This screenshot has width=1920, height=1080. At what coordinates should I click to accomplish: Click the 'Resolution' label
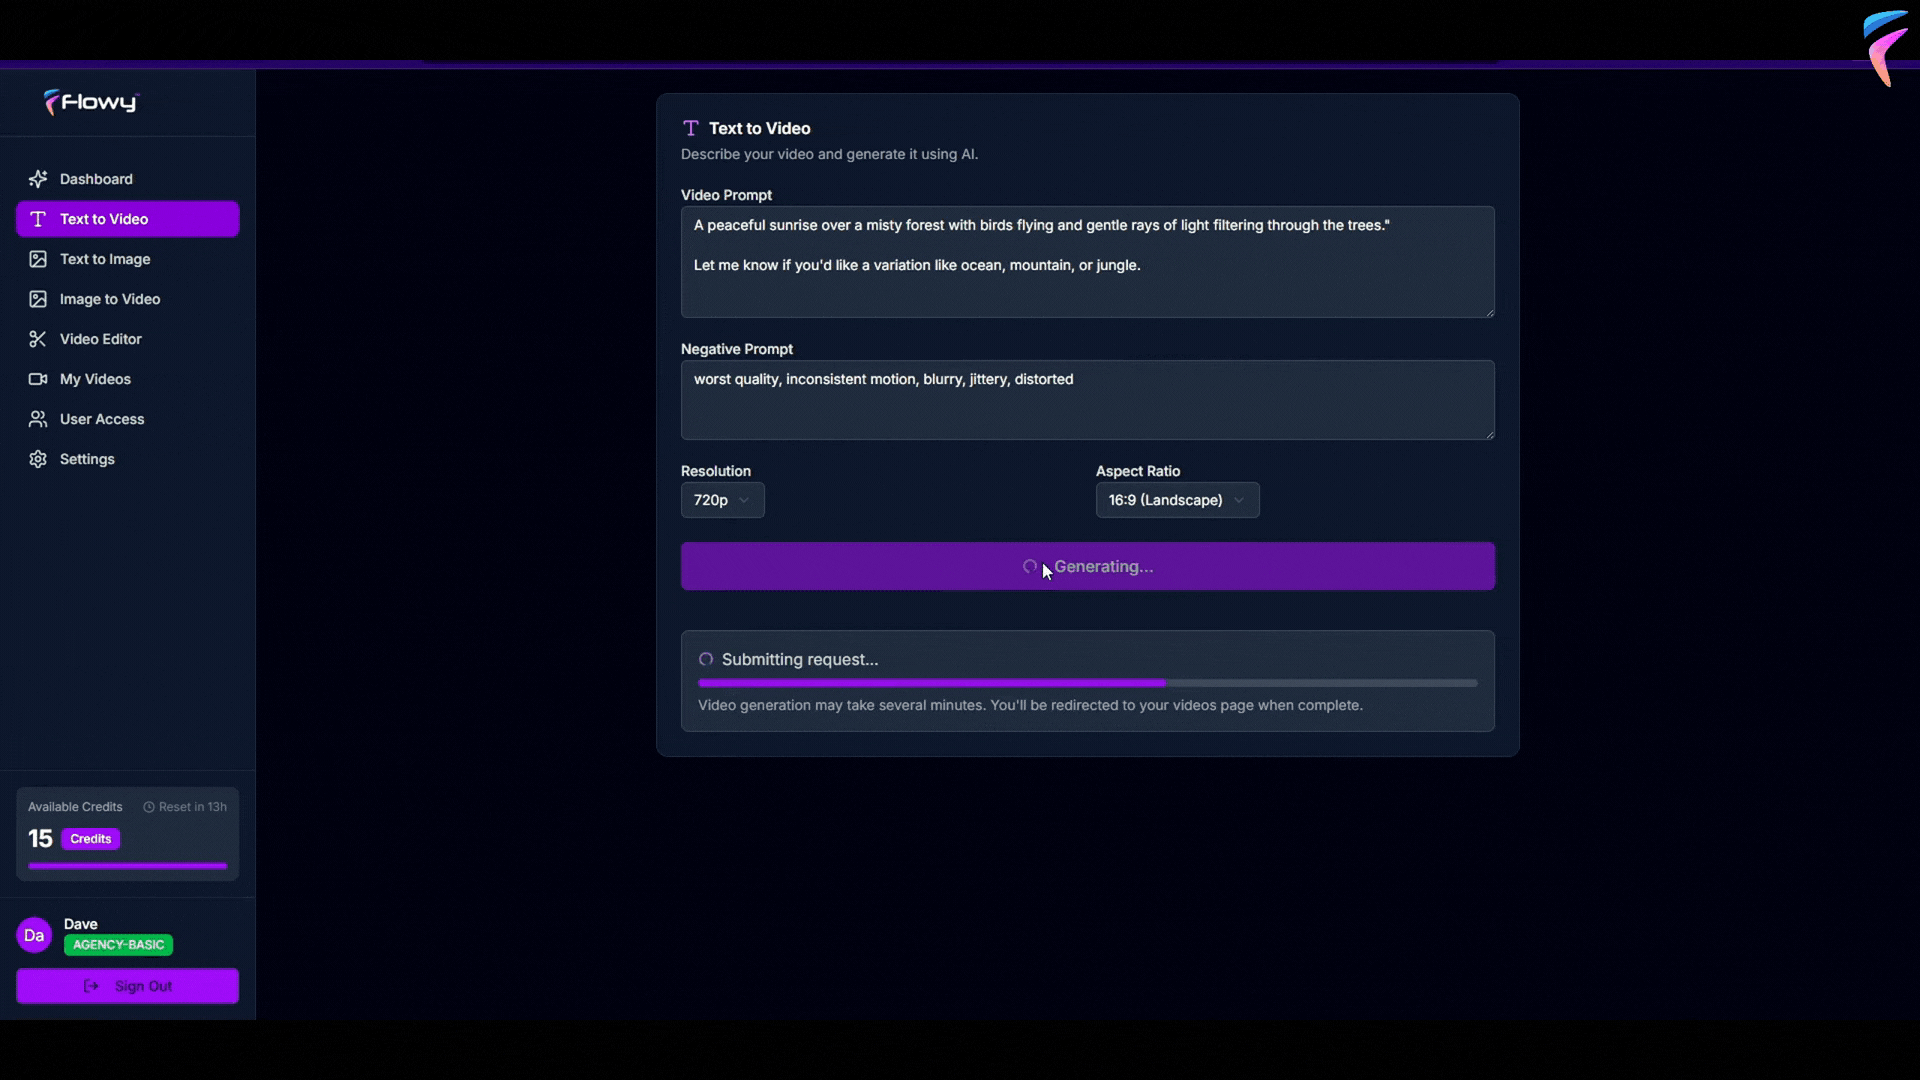pyautogui.click(x=716, y=471)
